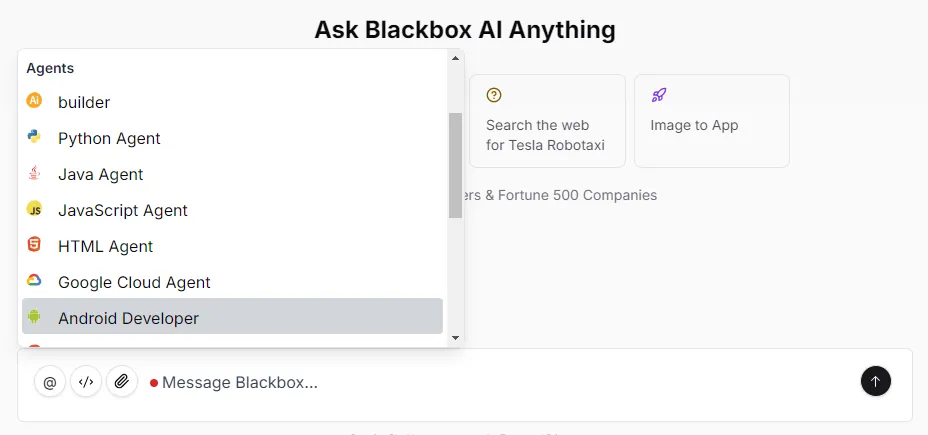This screenshot has width=928, height=435.
Task: Click the code brackets button
Action: pos(86,382)
